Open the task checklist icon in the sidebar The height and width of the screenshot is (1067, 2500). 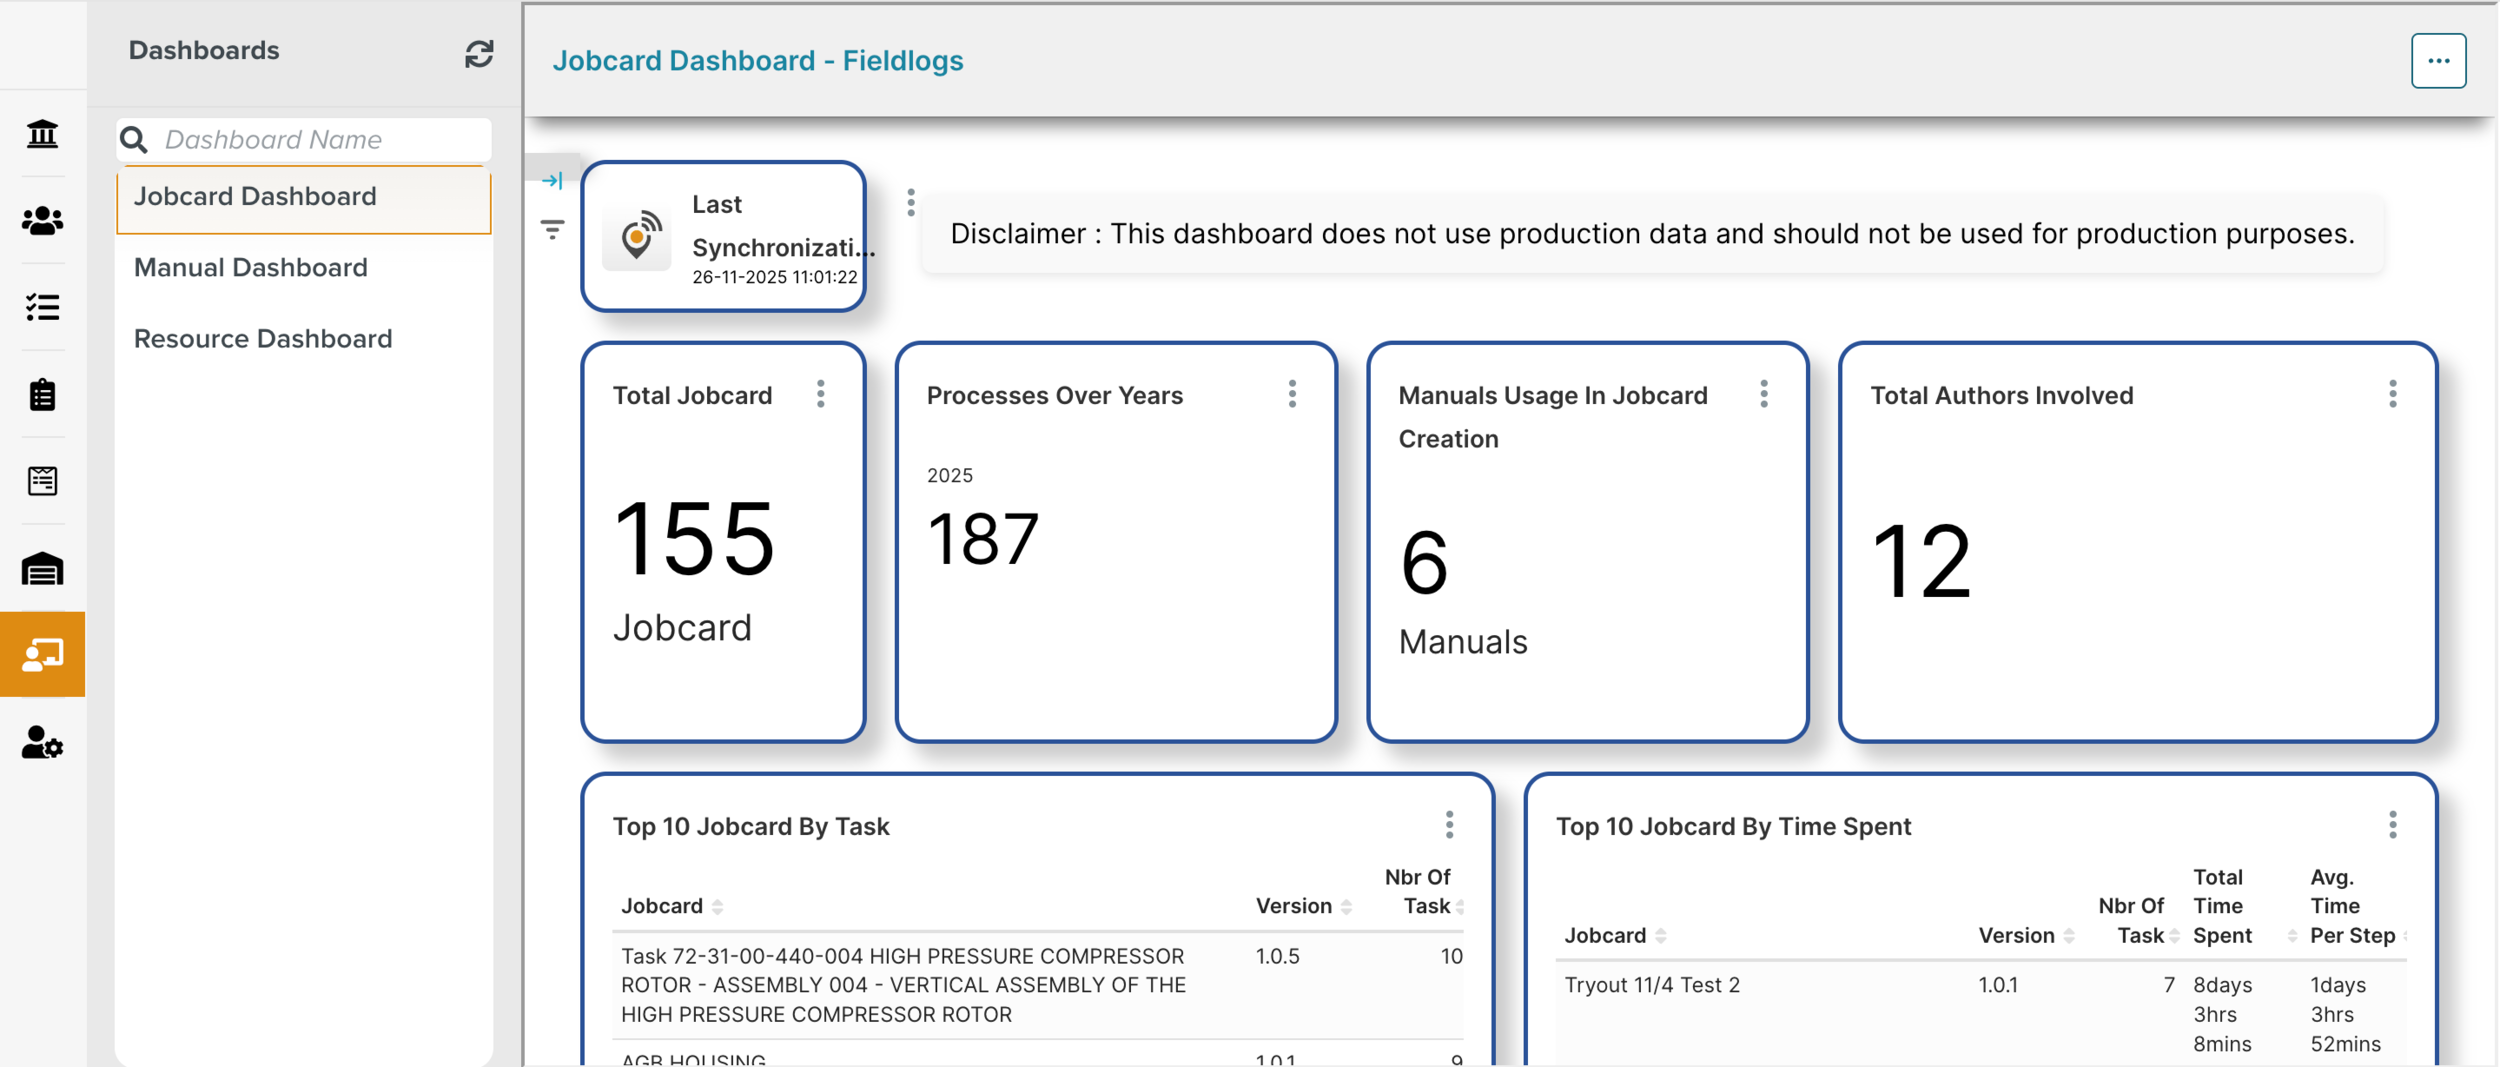[x=42, y=309]
